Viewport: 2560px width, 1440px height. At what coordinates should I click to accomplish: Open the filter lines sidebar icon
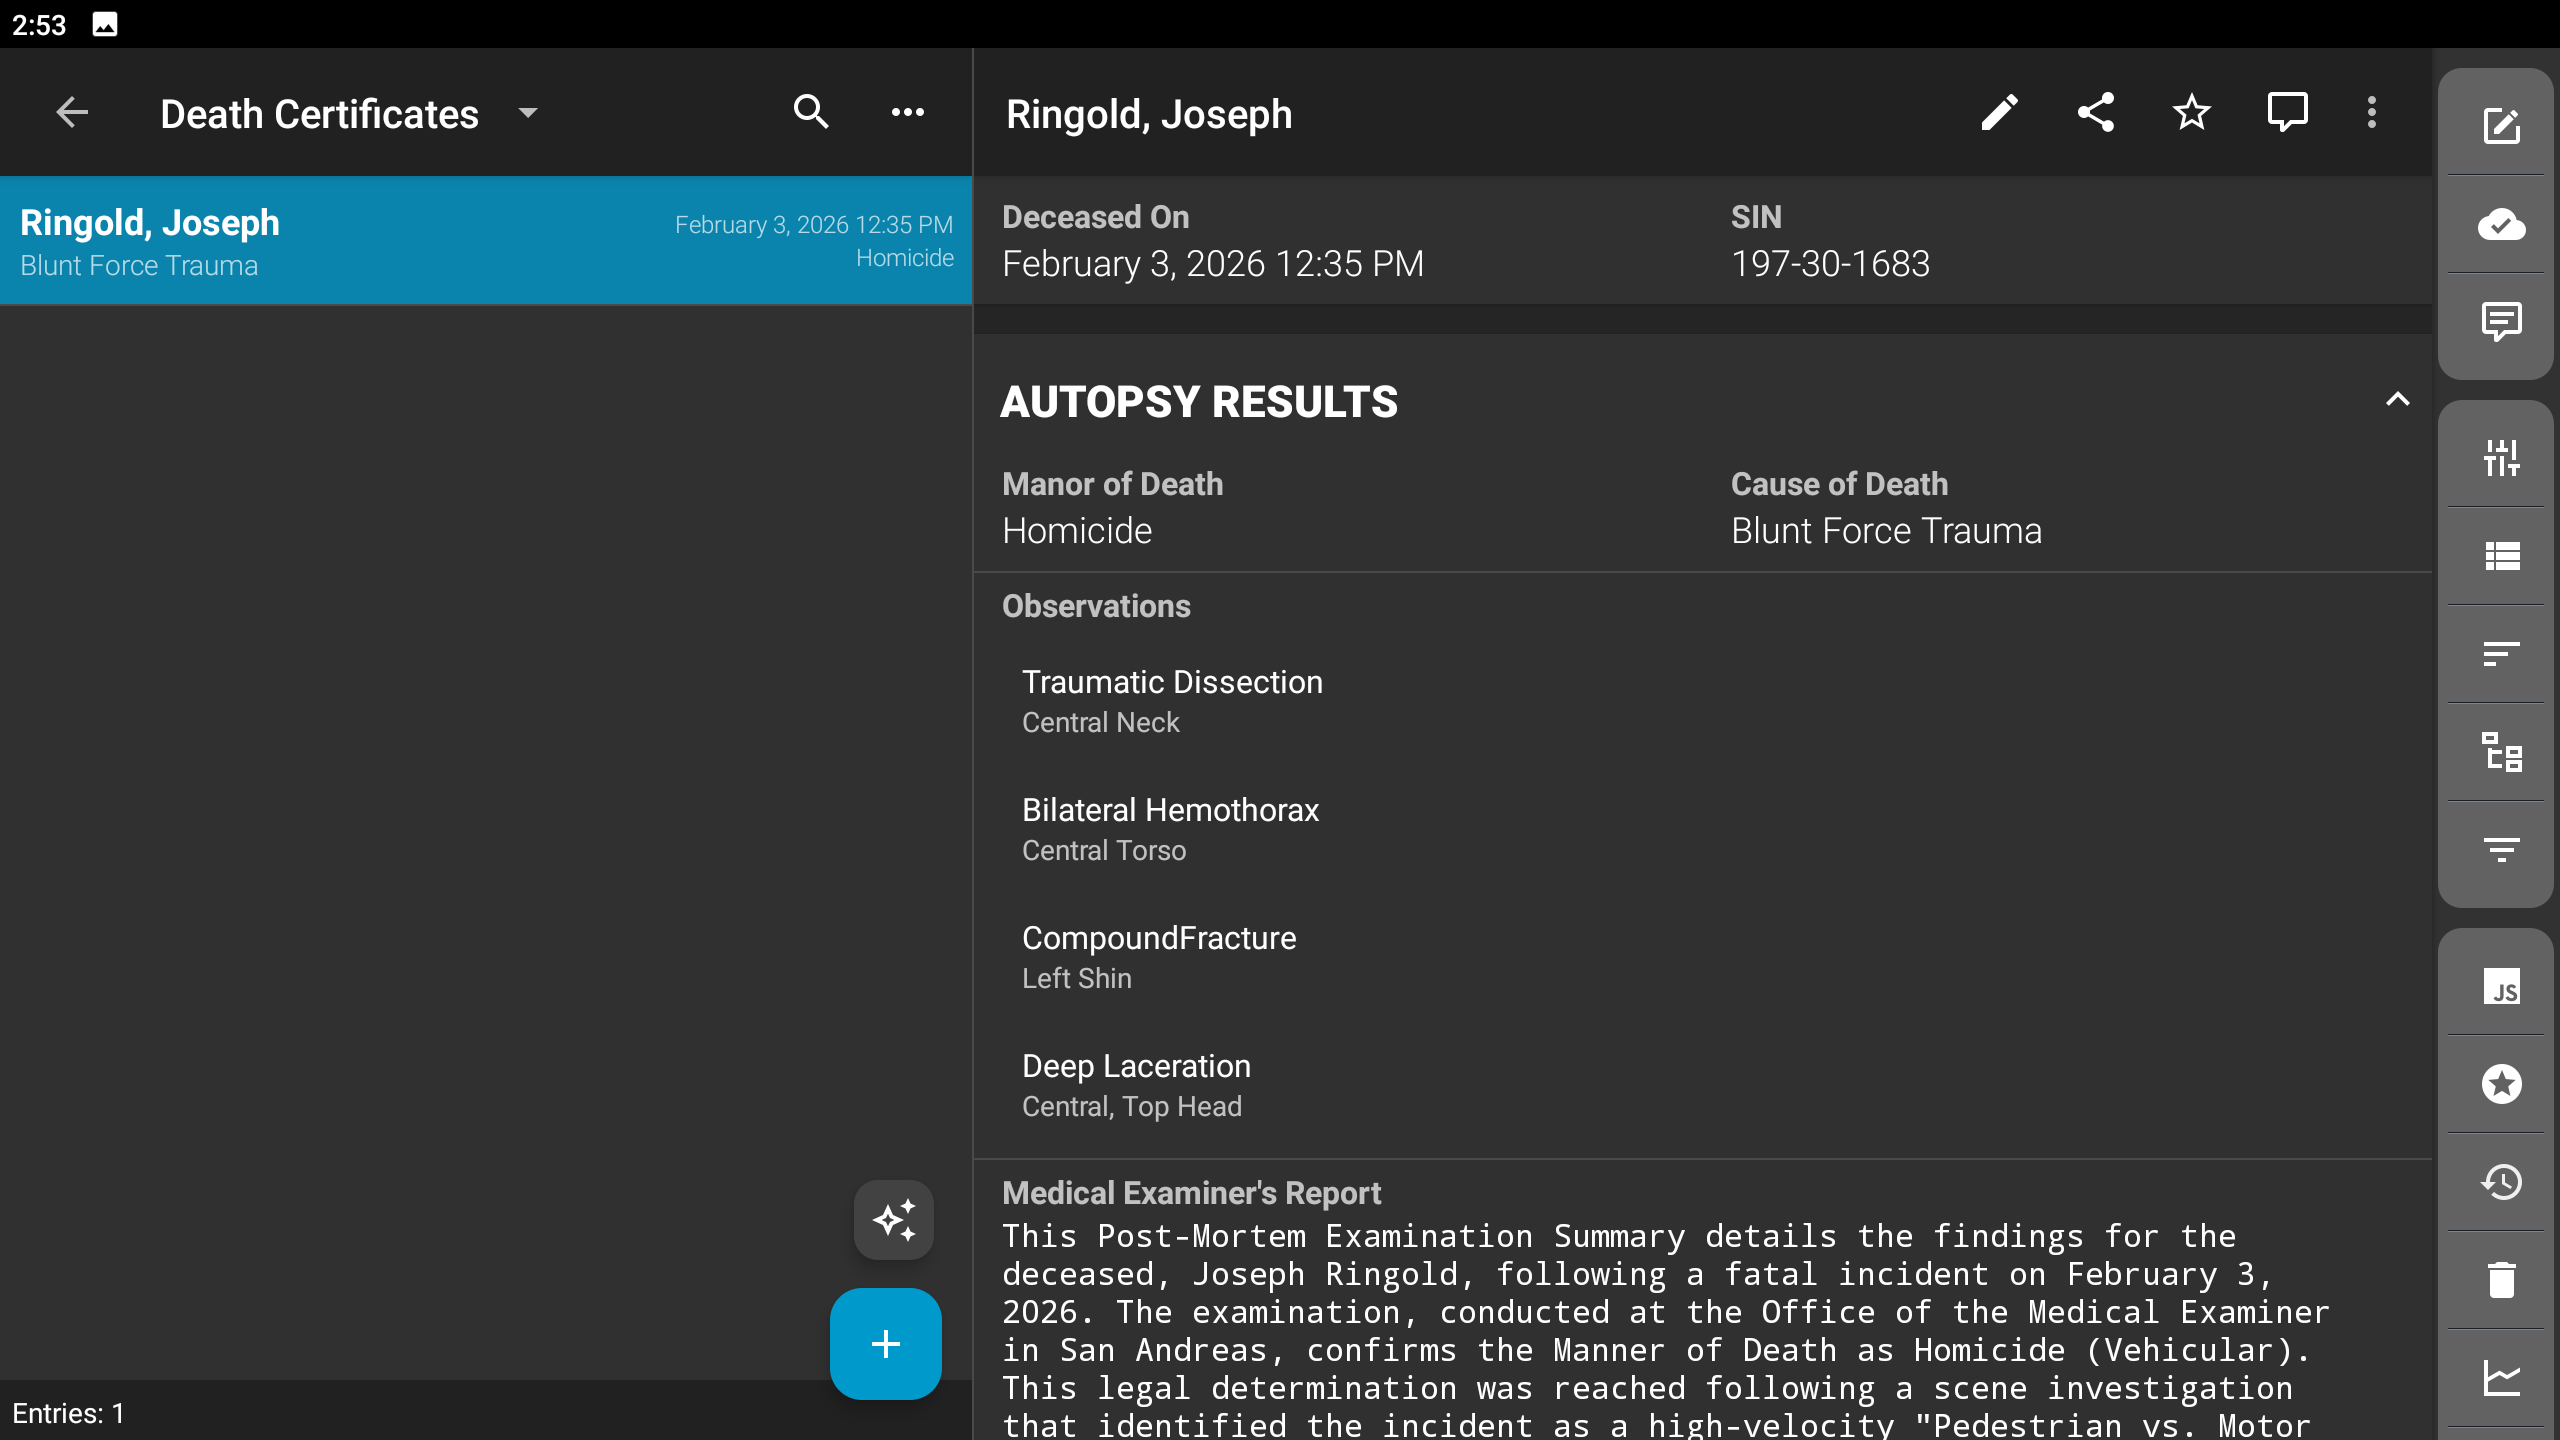(2501, 850)
